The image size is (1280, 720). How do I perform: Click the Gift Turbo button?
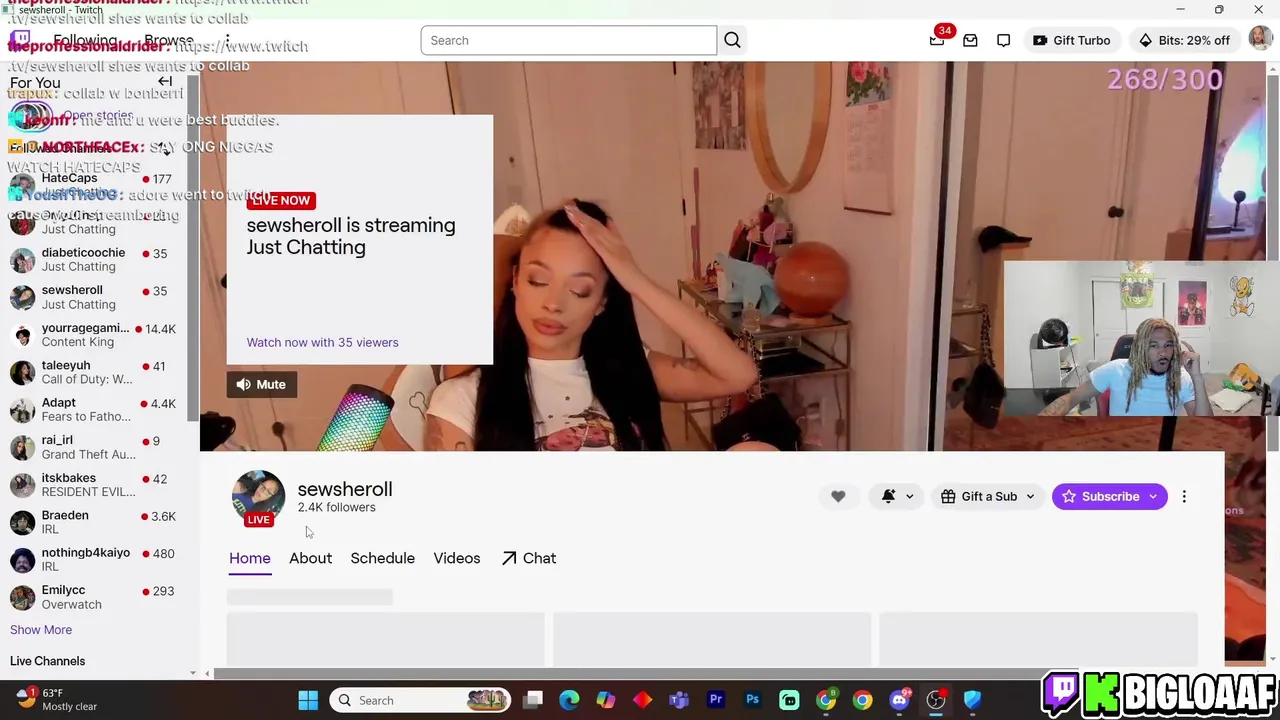(x=1071, y=40)
